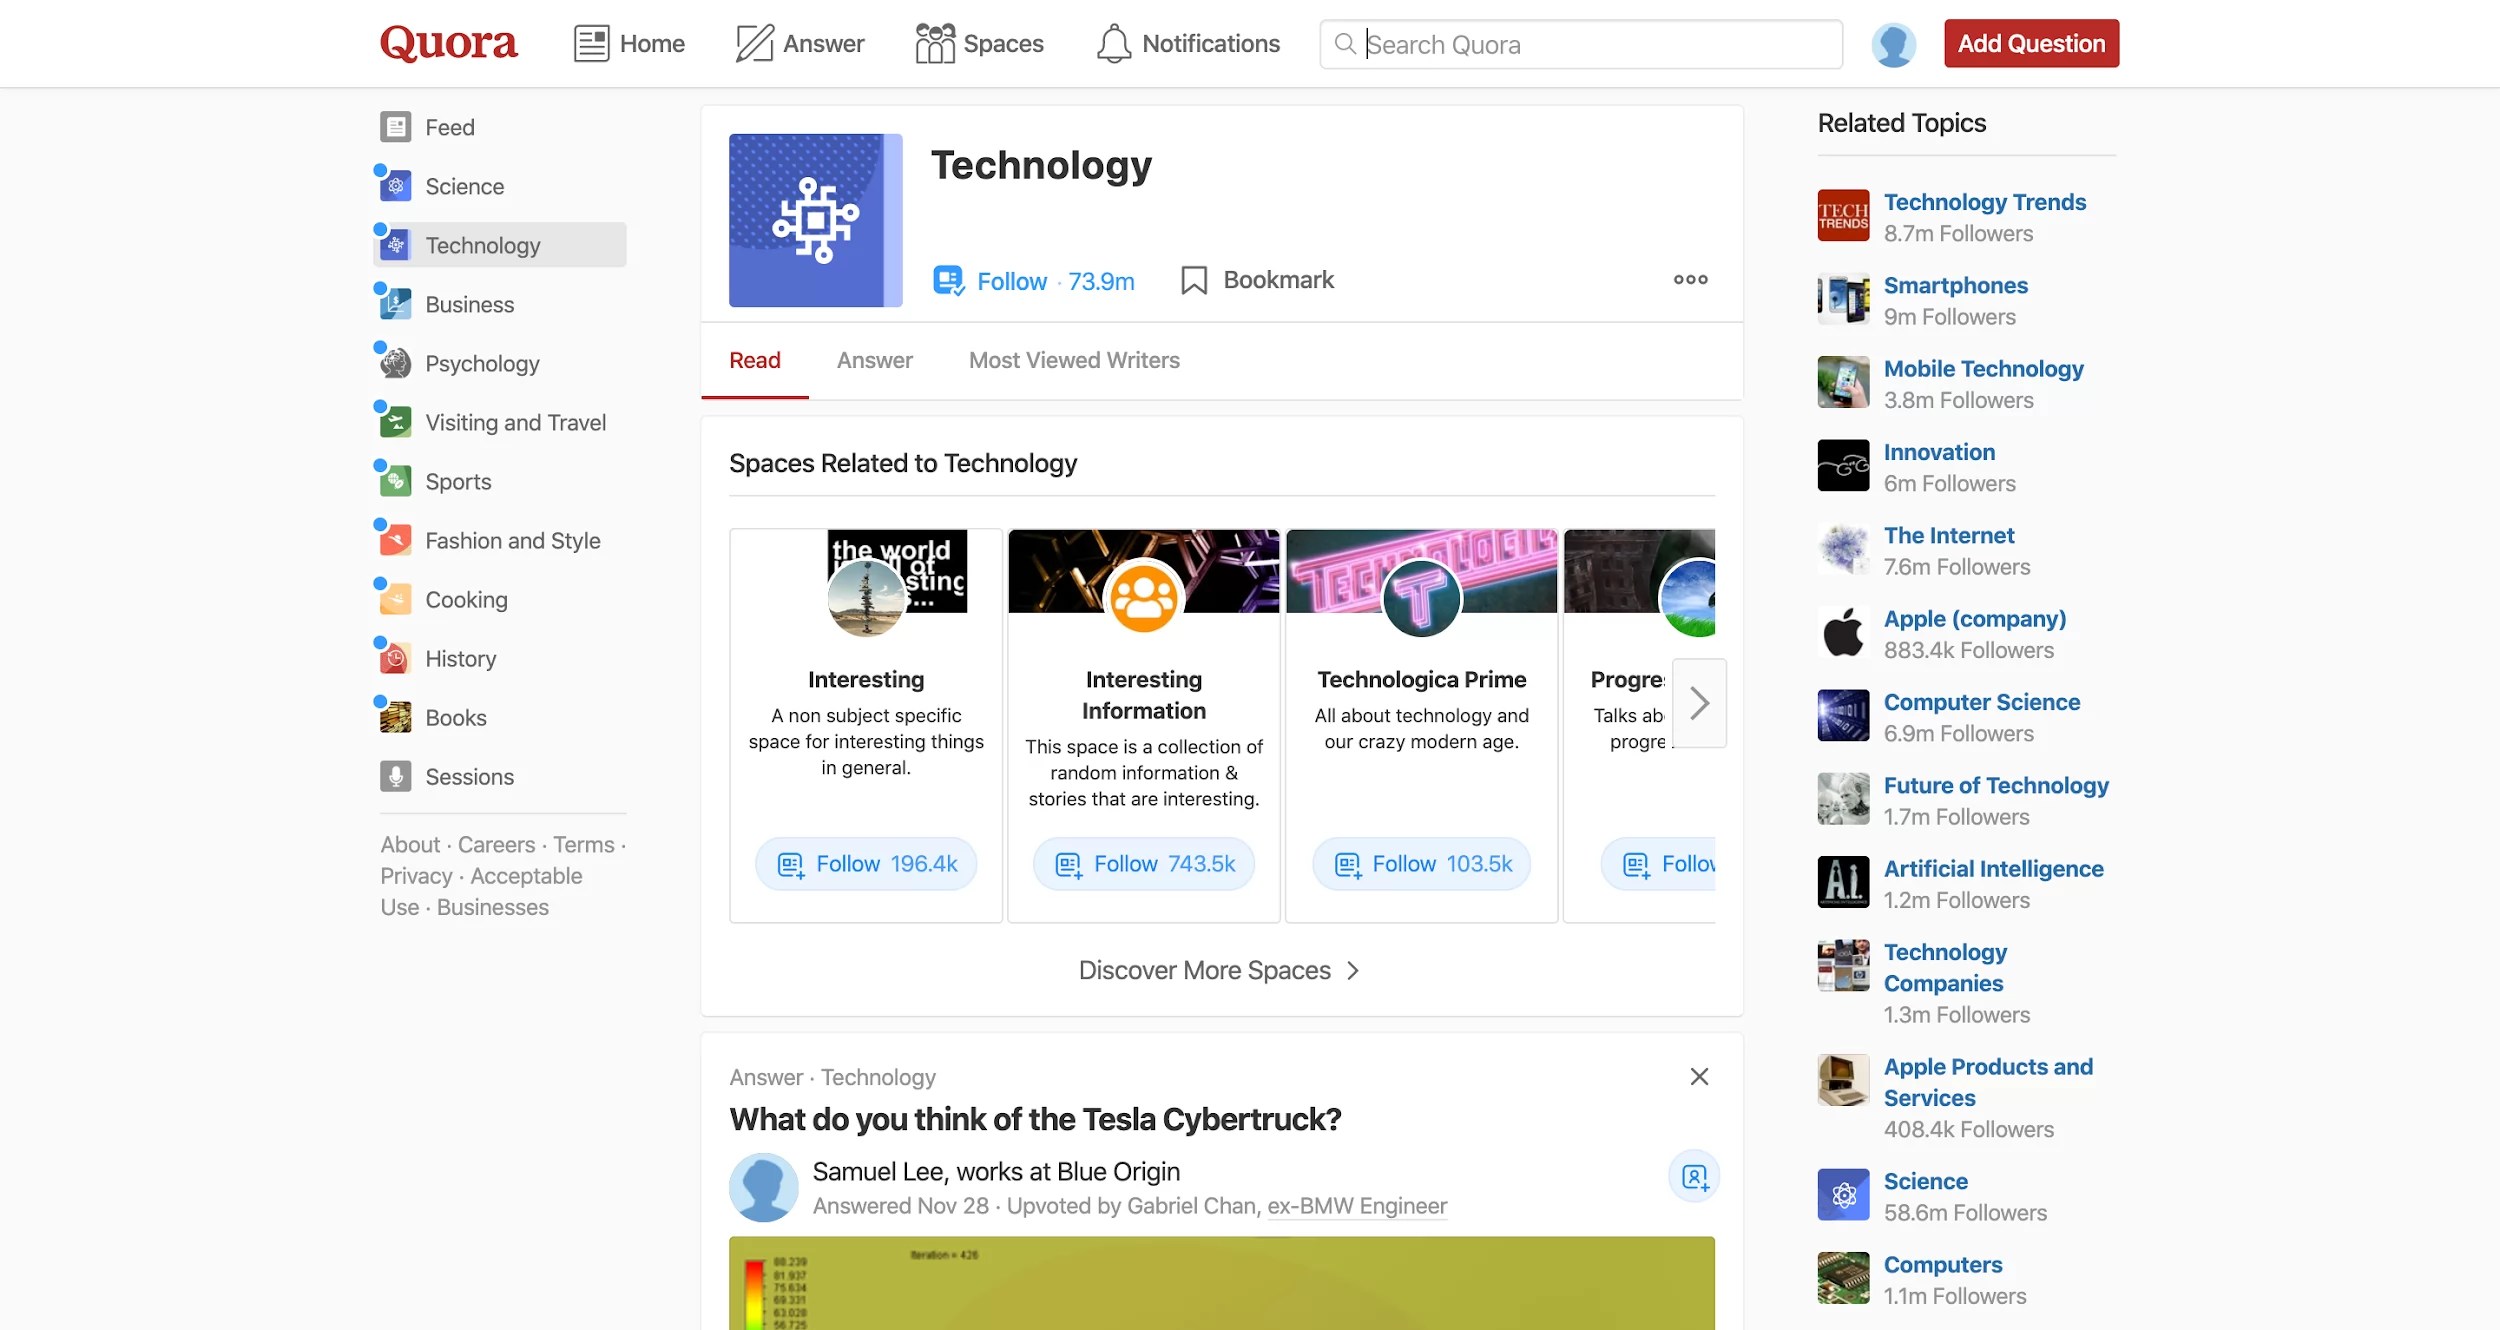Open ex-BMW Engineer credential link

click(x=1357, y=1206)
